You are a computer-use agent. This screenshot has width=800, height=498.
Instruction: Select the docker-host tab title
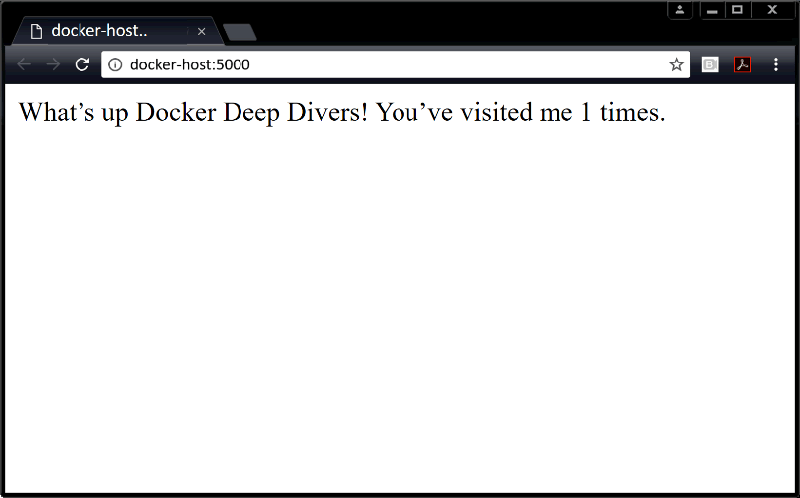click(100, 32)
